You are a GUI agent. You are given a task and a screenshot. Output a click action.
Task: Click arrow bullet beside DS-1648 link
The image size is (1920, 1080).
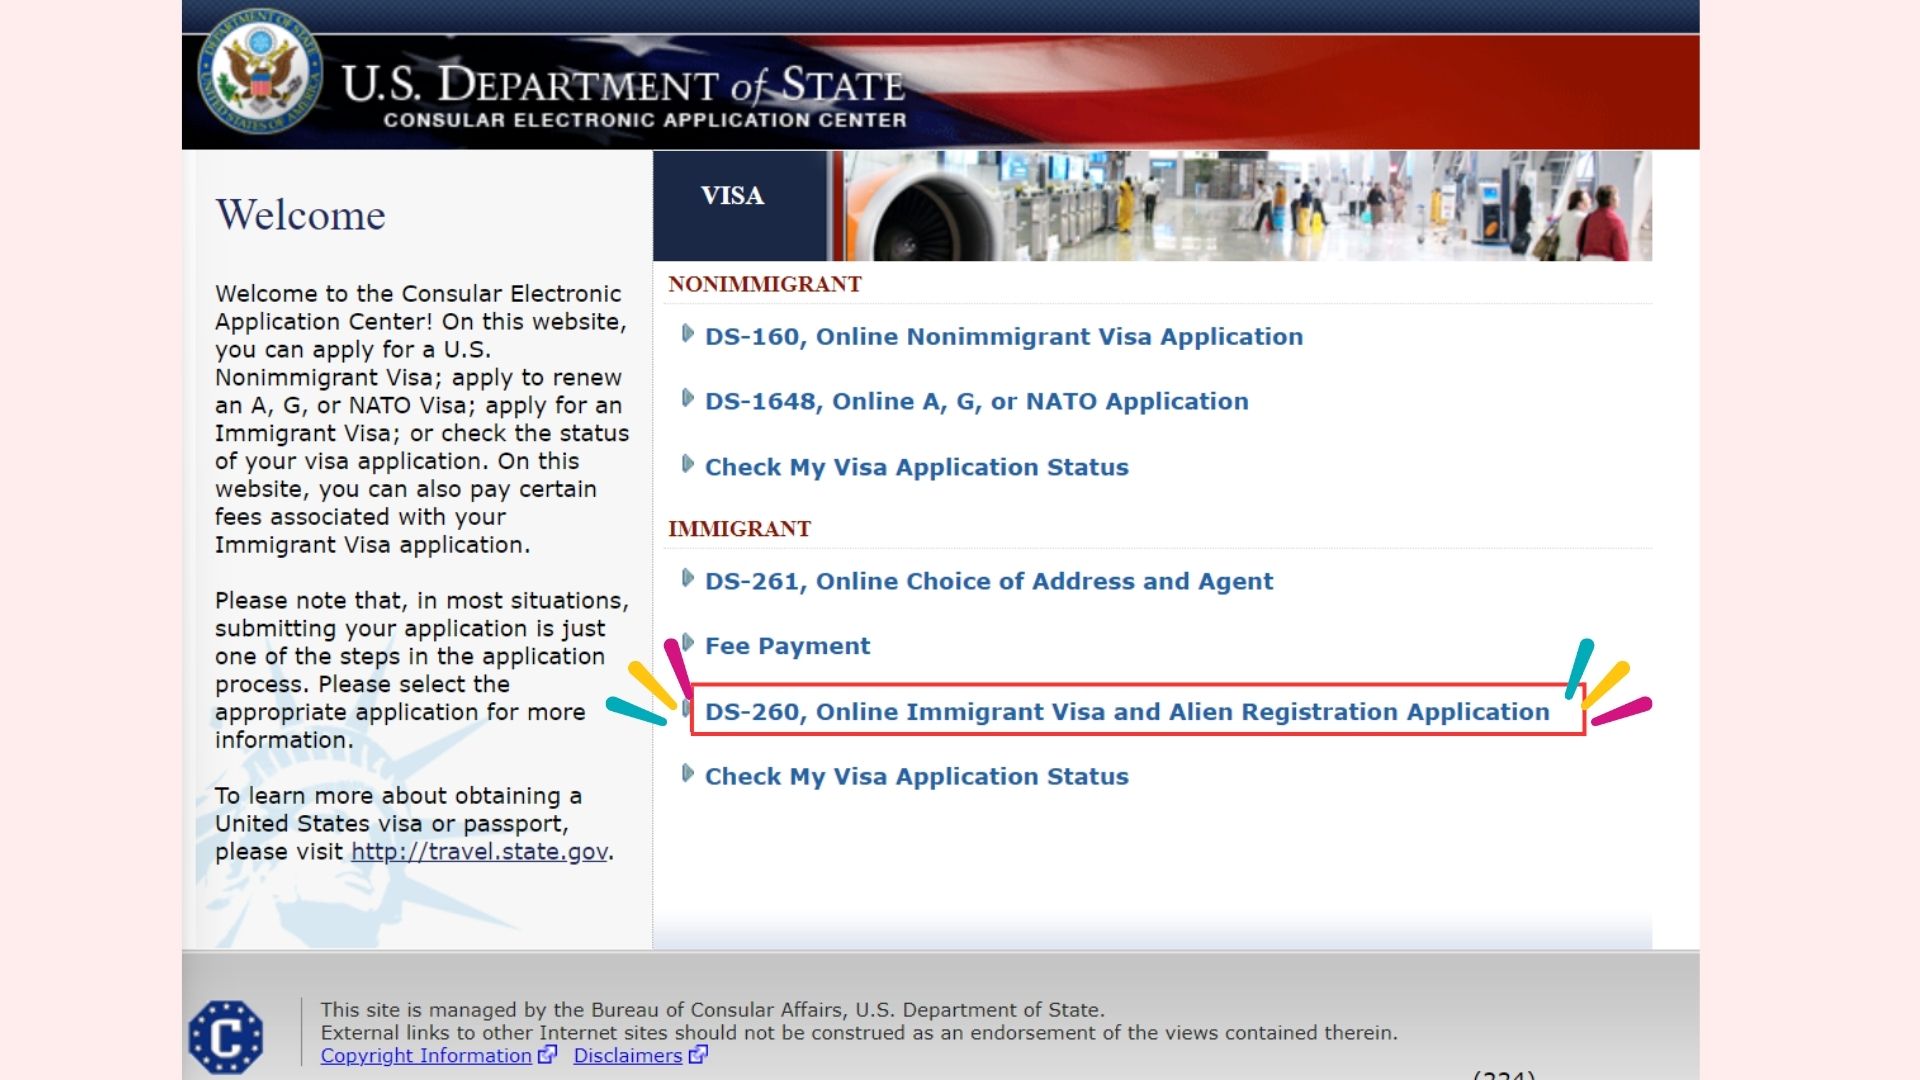point(687,398)
